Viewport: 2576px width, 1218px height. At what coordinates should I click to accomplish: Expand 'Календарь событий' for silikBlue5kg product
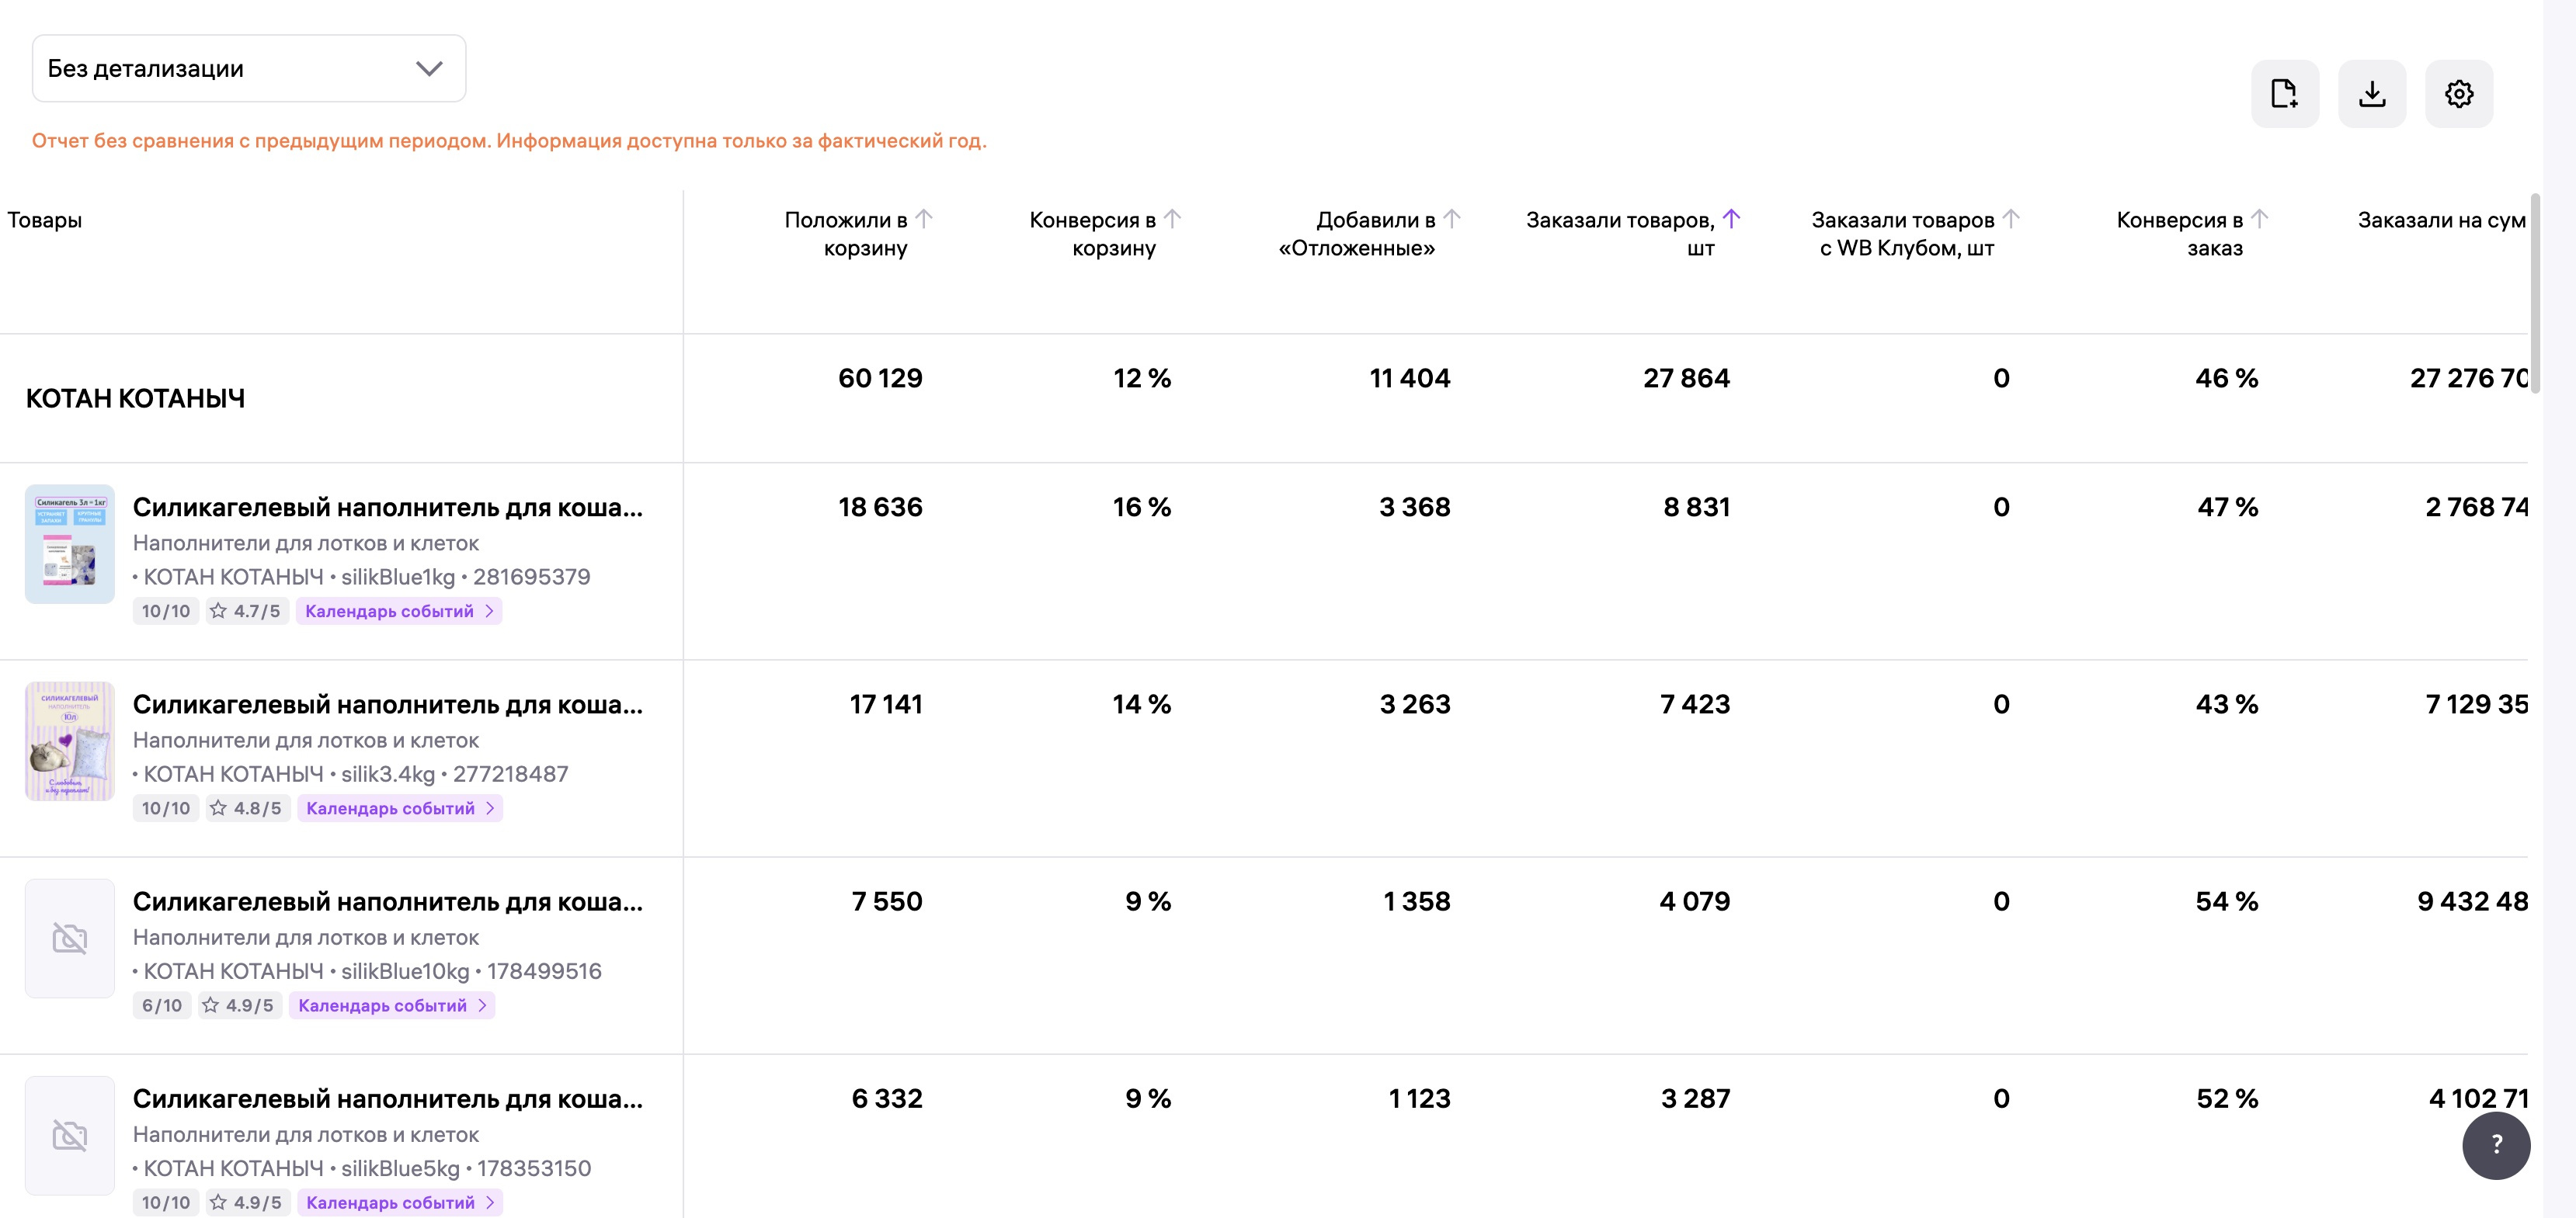click(399, 1202)
